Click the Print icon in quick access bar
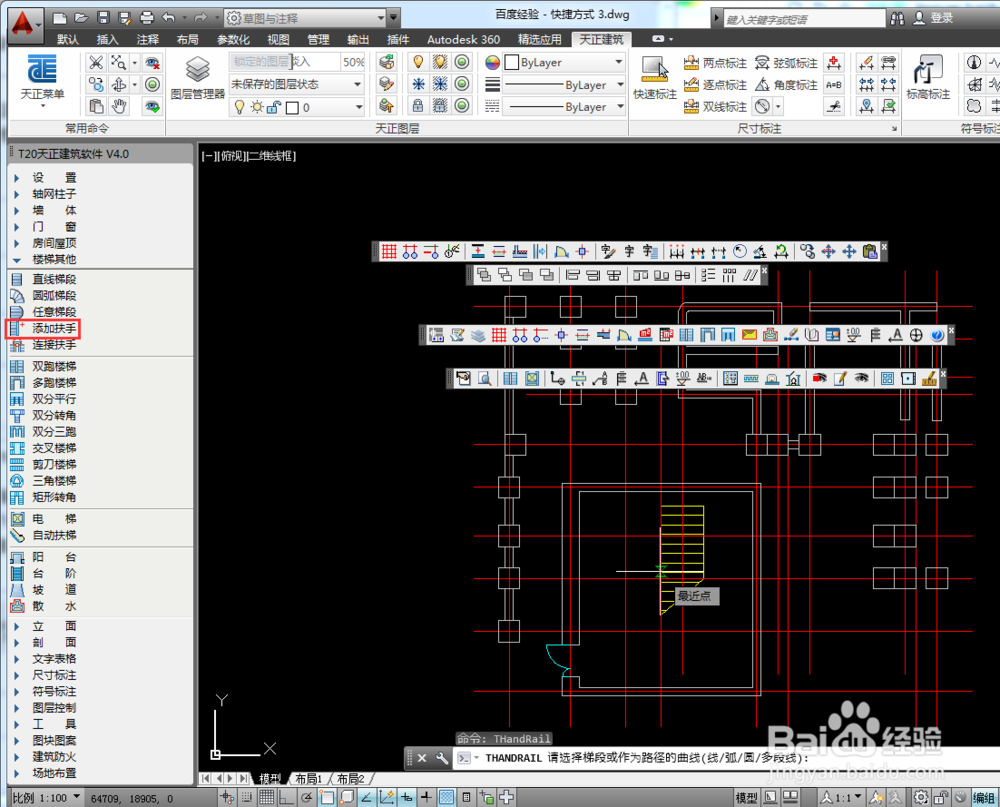The width and height of the screenshot is (1000, 807). pyautogui.click(x=147, y=18)
